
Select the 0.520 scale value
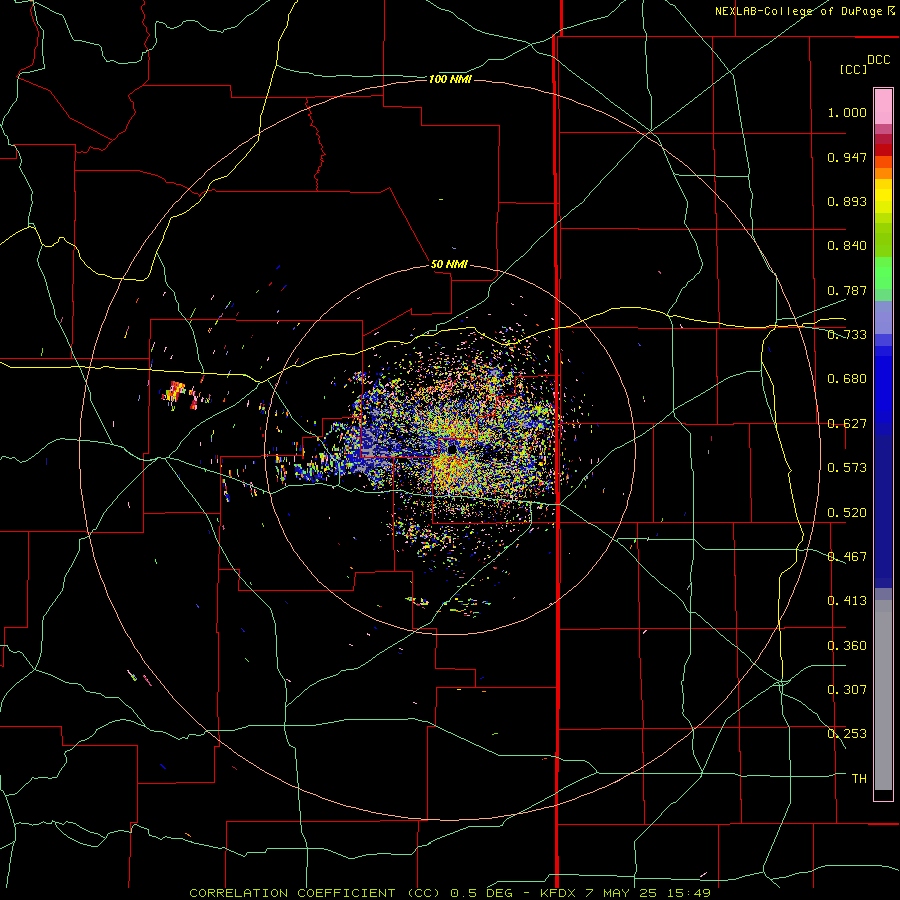(x=847, y=513)
